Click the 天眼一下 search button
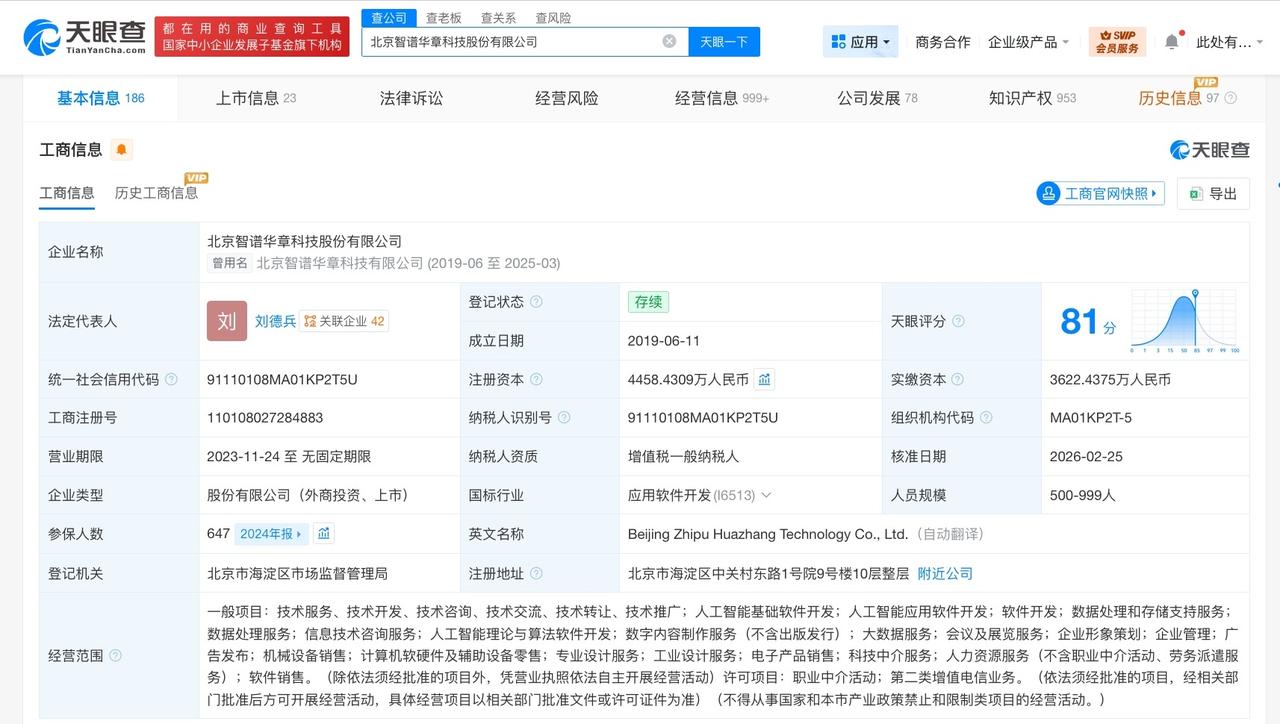The height and width of the screenshot is (724, 1280). (x=724, y=41)
